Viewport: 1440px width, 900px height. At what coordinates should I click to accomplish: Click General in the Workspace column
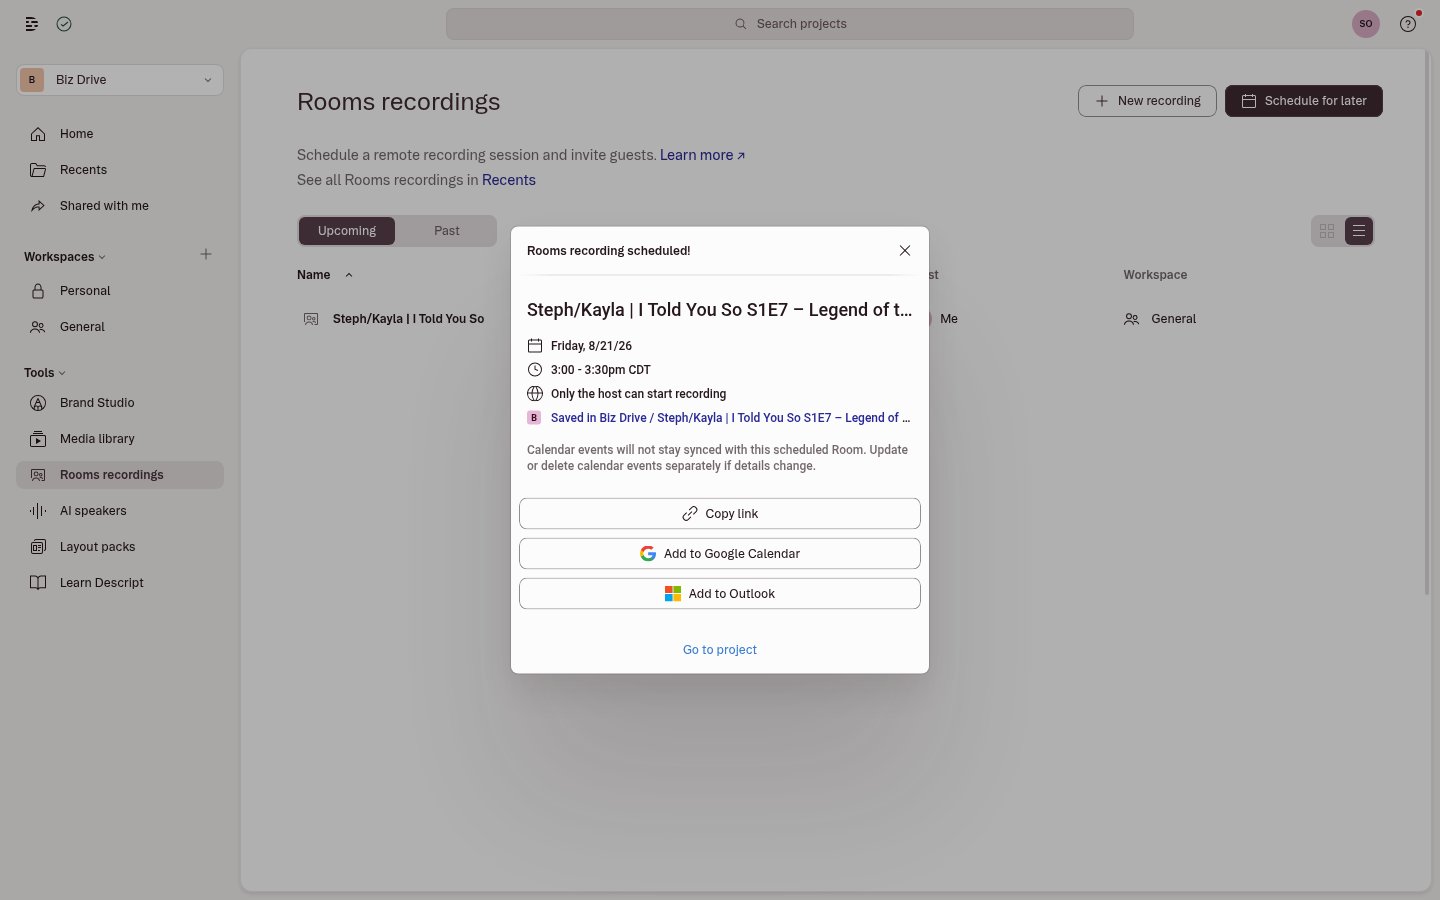click(1173, 319)
